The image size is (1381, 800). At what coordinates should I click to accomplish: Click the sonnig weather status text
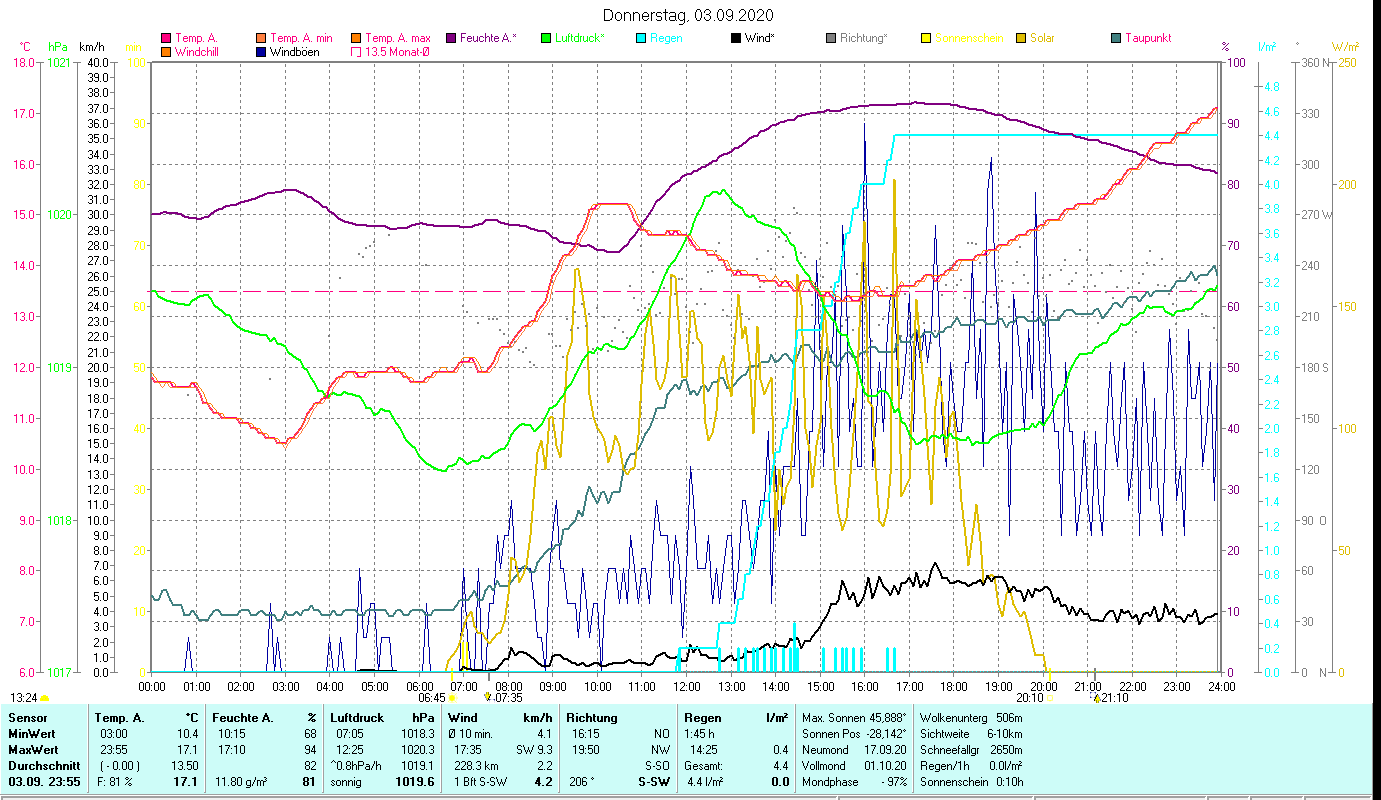coord(346,782)
